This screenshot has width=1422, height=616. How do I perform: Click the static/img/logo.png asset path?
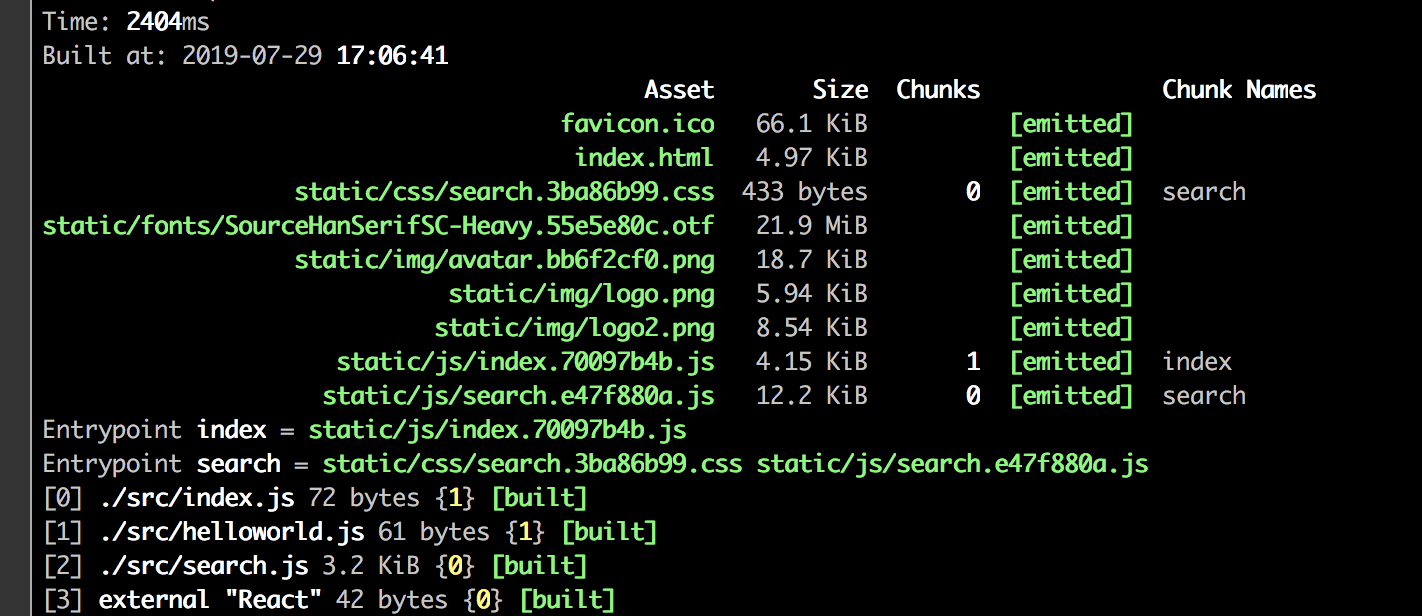(581, 294)
